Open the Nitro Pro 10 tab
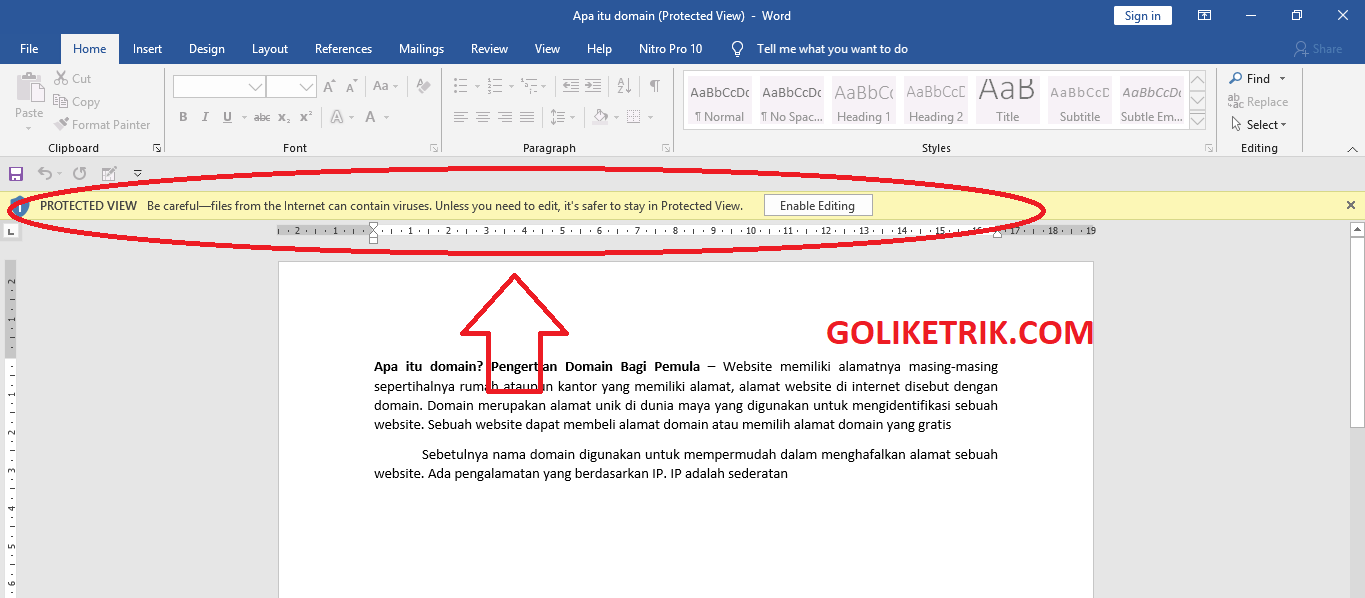This screenshot has height=598, width=1365. (671, 49)
